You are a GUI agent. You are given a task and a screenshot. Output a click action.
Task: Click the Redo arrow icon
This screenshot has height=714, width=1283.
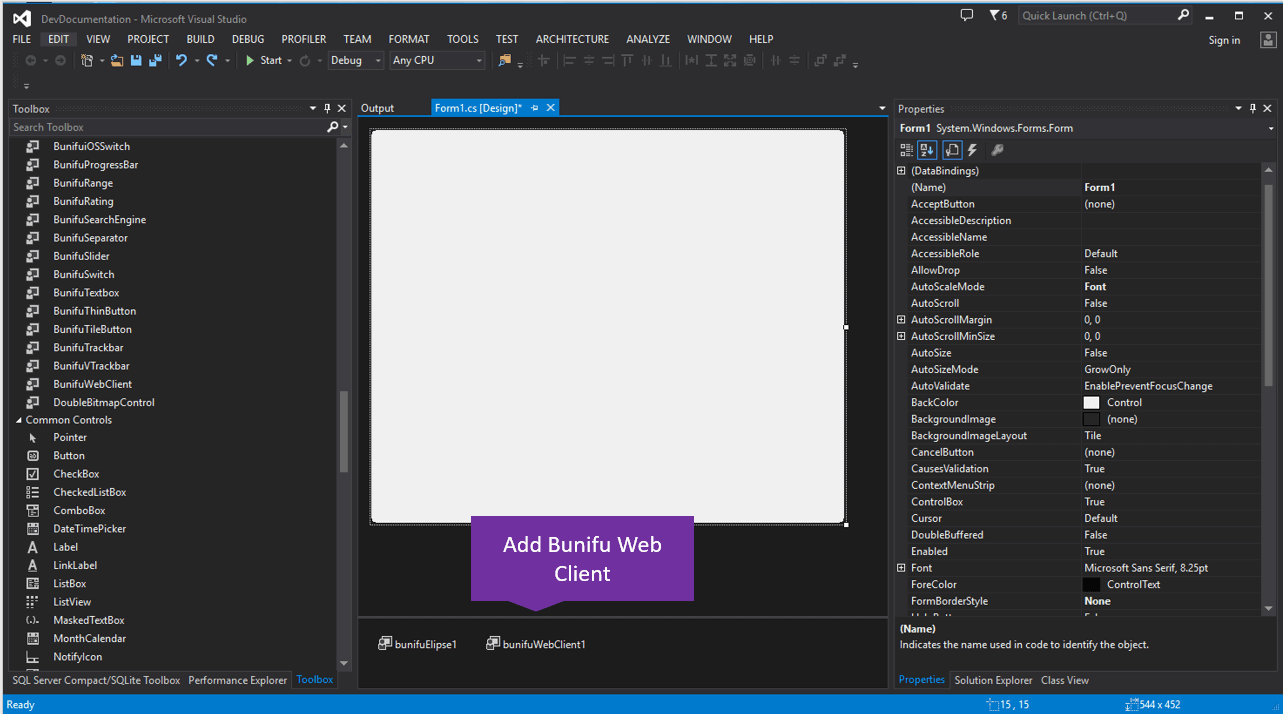pyautogui.click(x=212, y=60)
